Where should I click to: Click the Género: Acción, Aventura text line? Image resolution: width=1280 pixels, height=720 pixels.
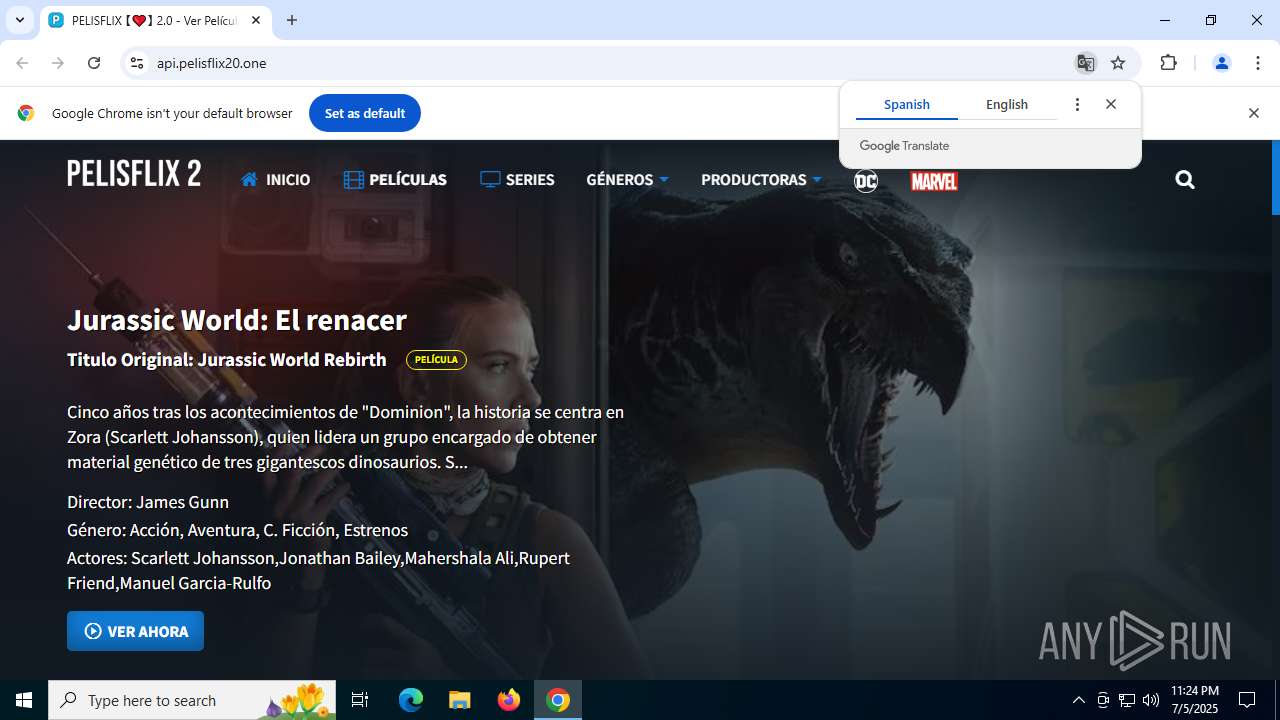click(237, 530)
